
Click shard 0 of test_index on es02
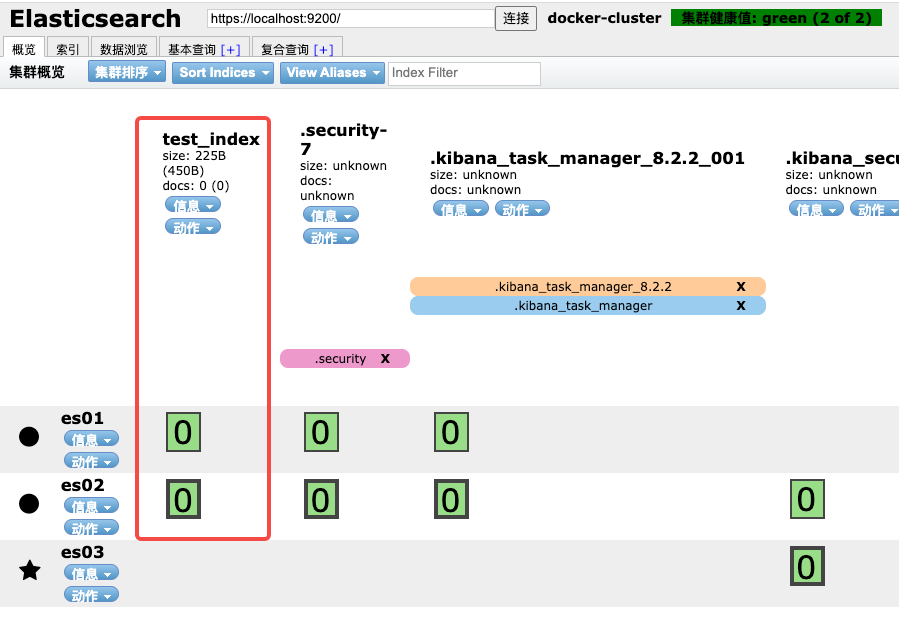[x=183, y=499]
